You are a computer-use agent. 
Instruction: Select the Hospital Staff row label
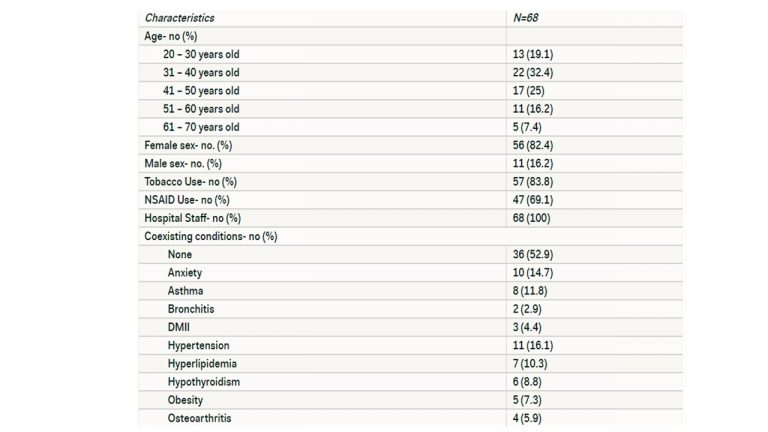click(192, 218)
